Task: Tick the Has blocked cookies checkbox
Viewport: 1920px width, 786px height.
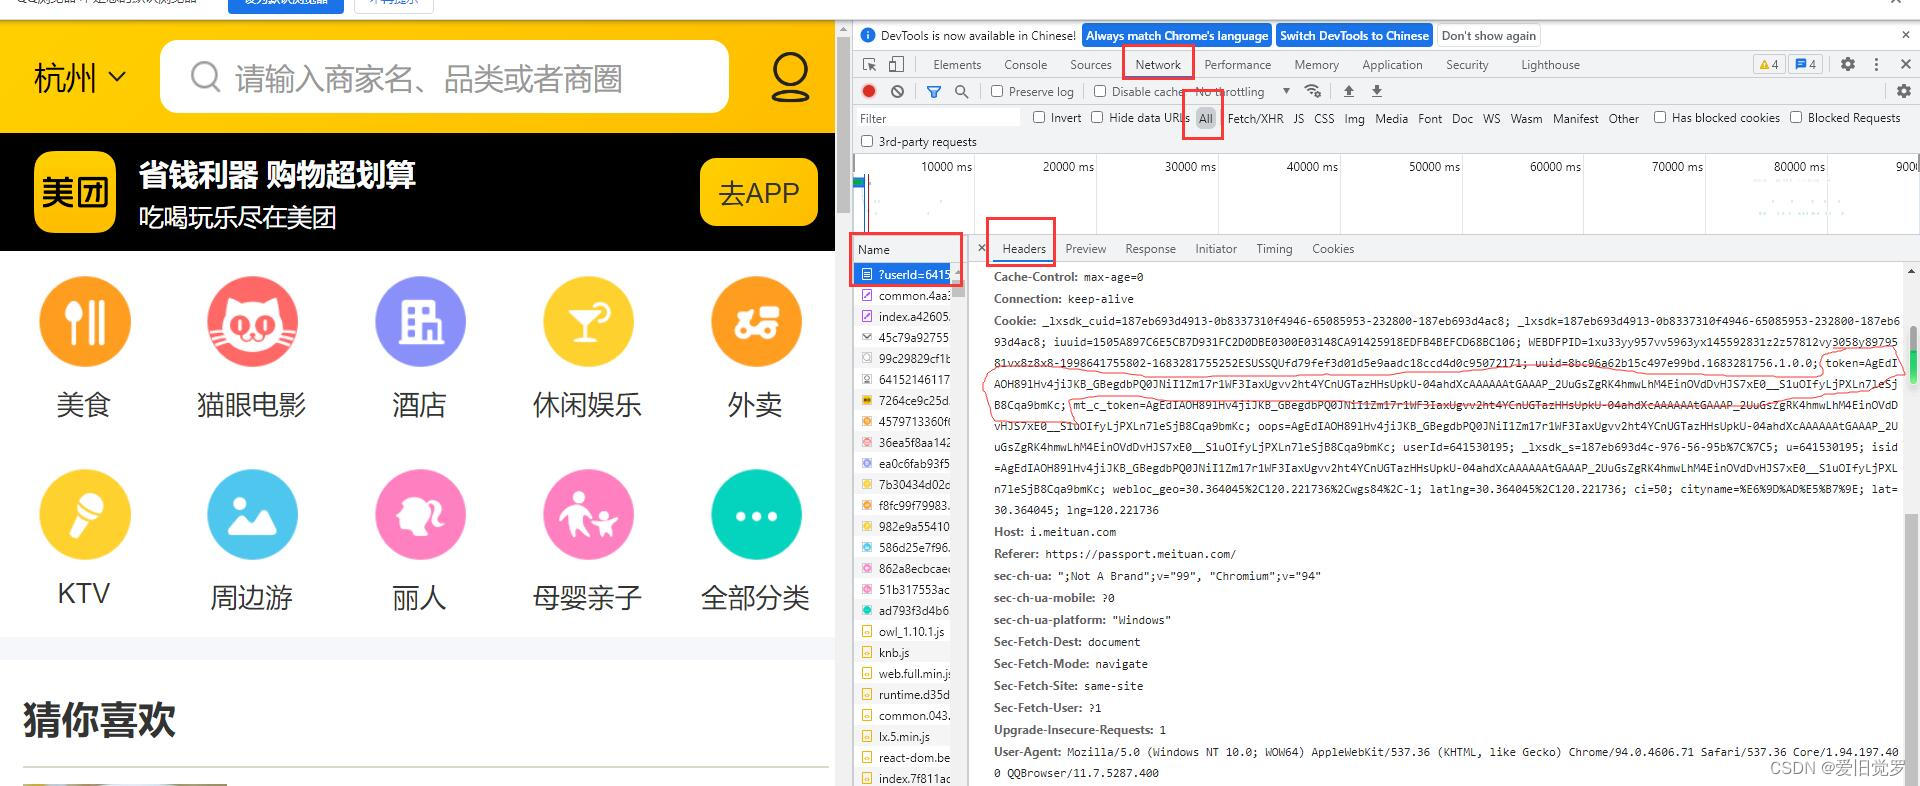Action: pos(1660,117)
